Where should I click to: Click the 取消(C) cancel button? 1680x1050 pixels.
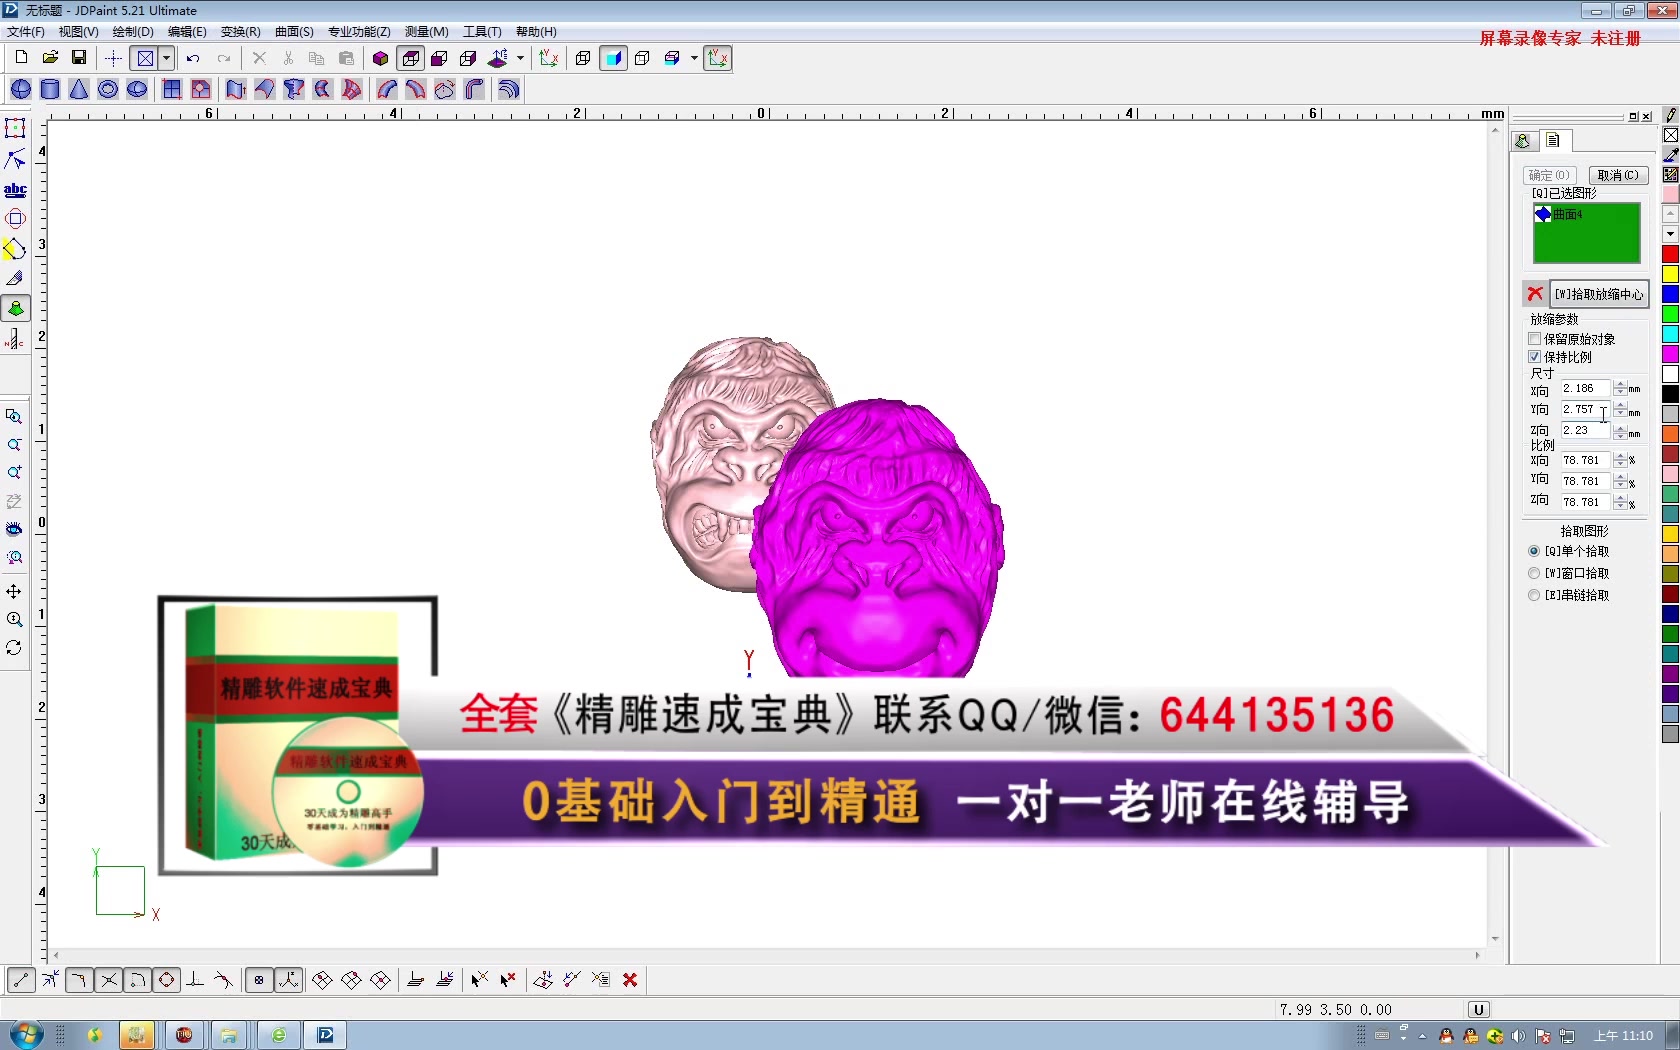(1617, 175)
